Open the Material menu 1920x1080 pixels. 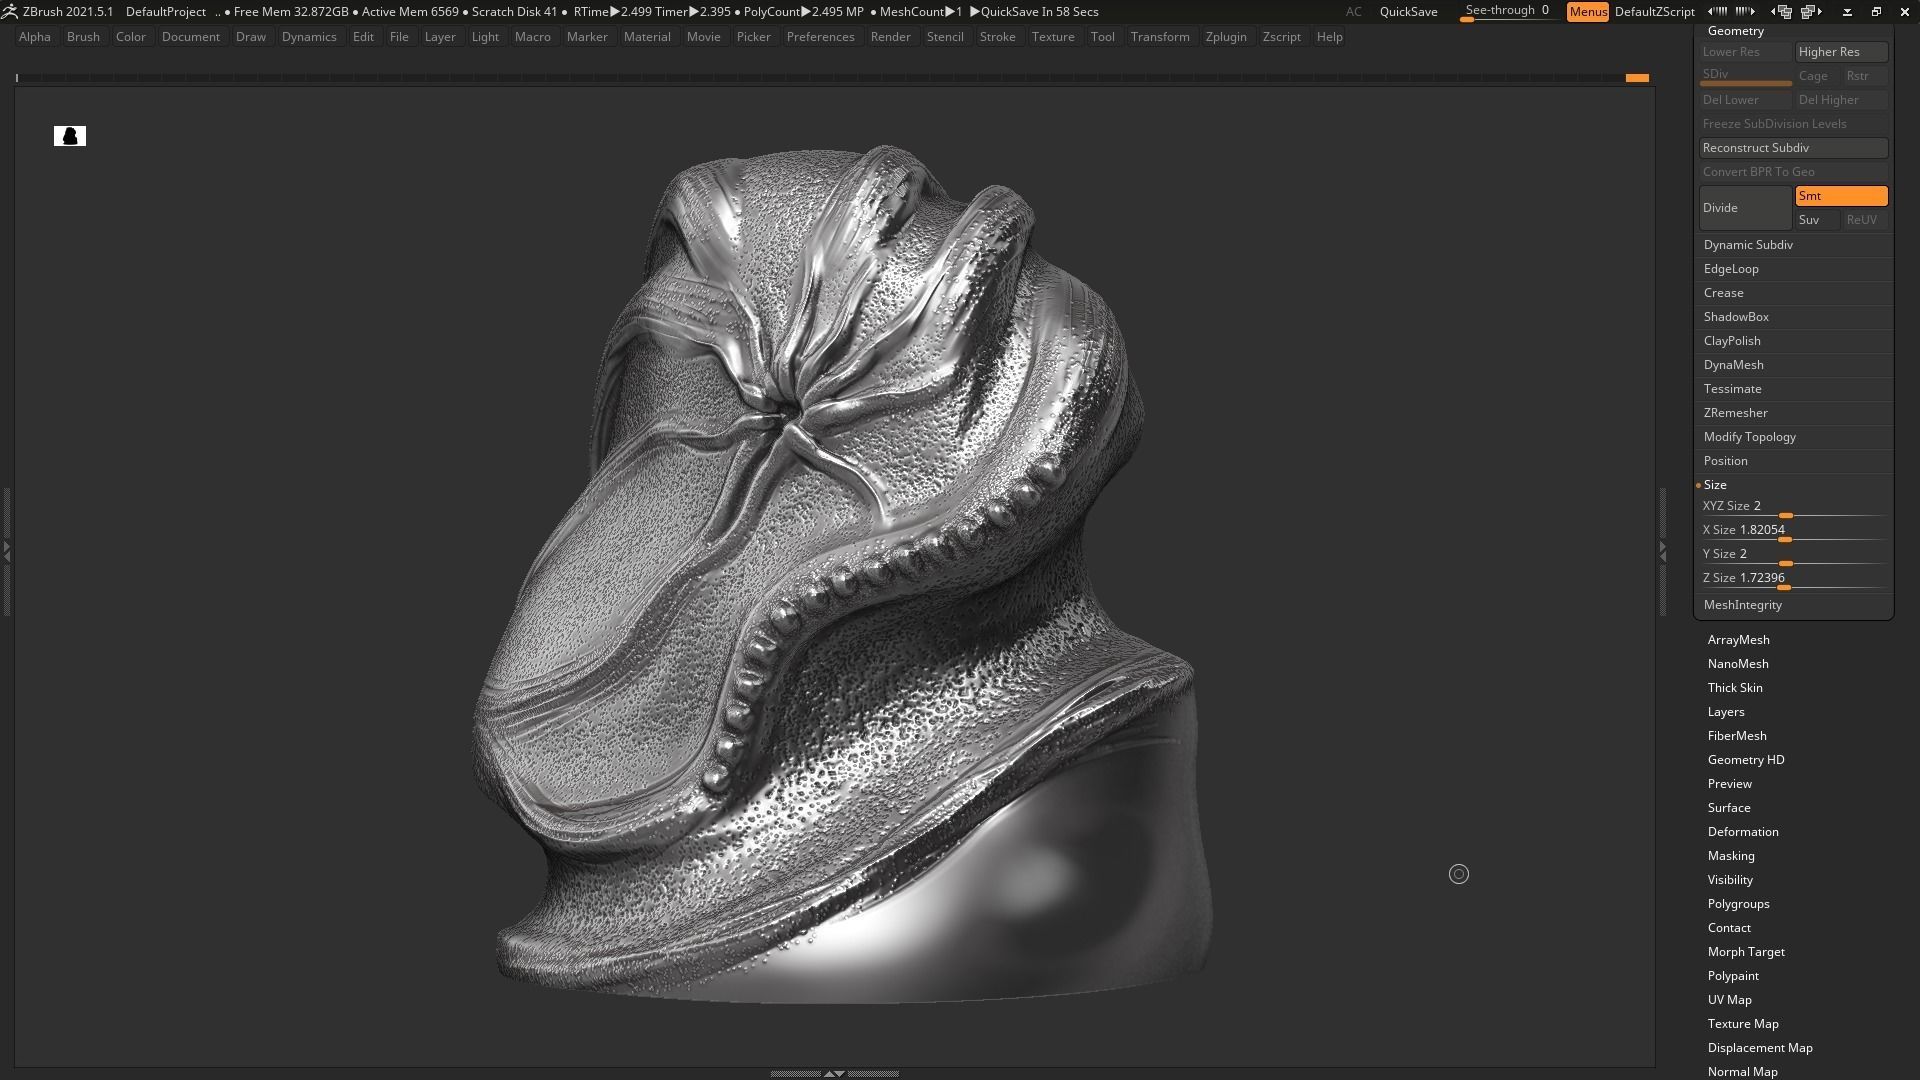pos(647,37)
